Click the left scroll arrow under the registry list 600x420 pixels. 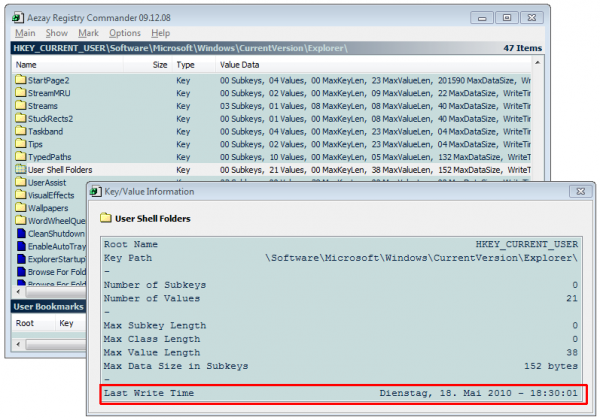click(18, 291)
